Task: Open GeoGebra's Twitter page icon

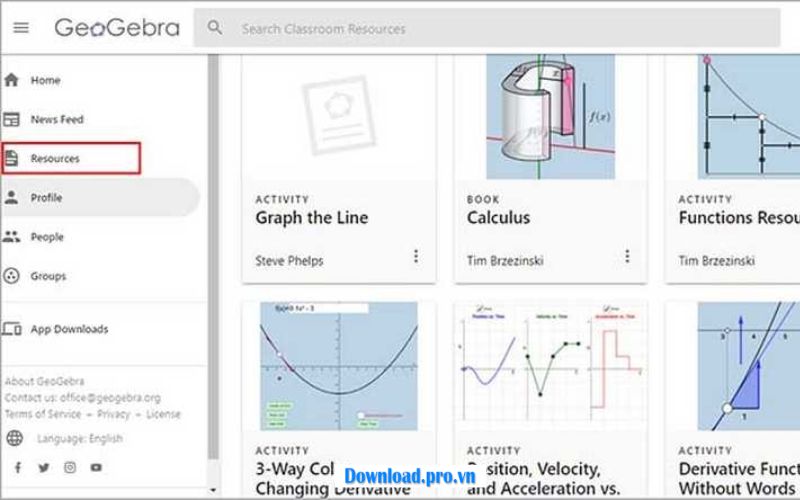Action: (x=43, y=467)
